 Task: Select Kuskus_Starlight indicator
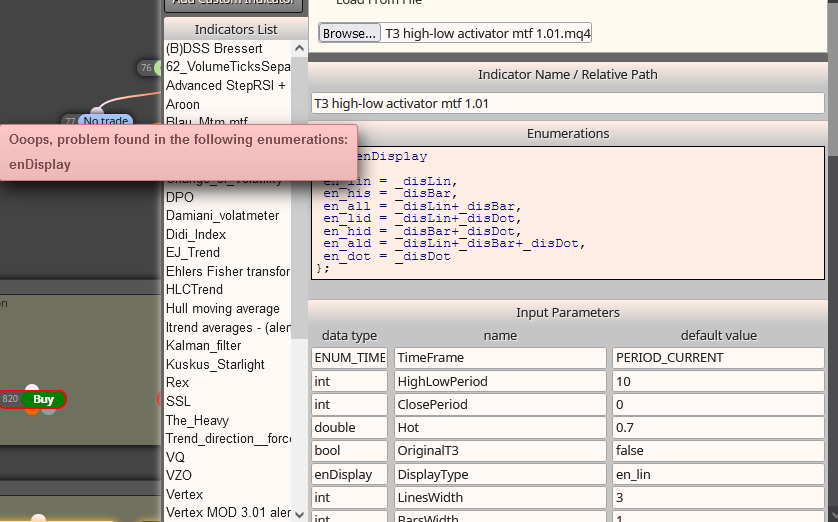click(x=215, y=364)
